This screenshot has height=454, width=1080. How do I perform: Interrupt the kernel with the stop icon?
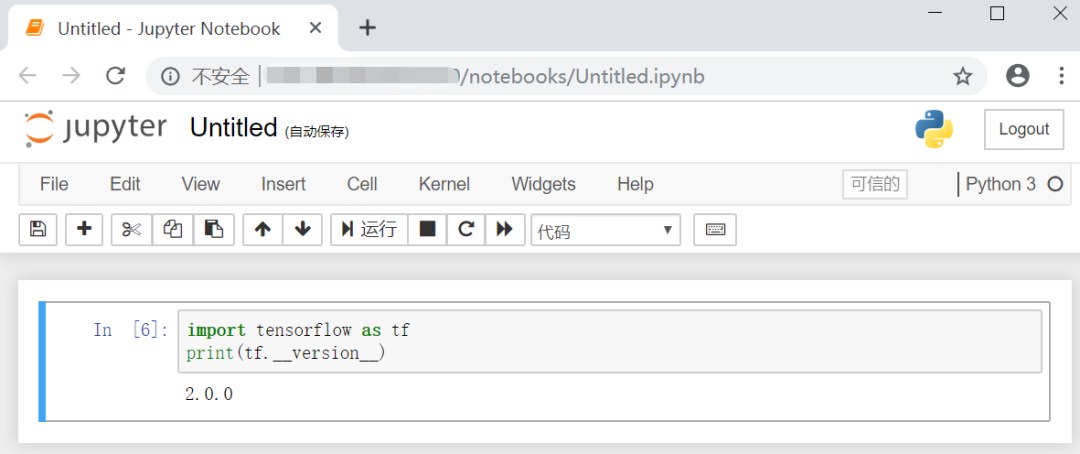(x=427, y=230)
